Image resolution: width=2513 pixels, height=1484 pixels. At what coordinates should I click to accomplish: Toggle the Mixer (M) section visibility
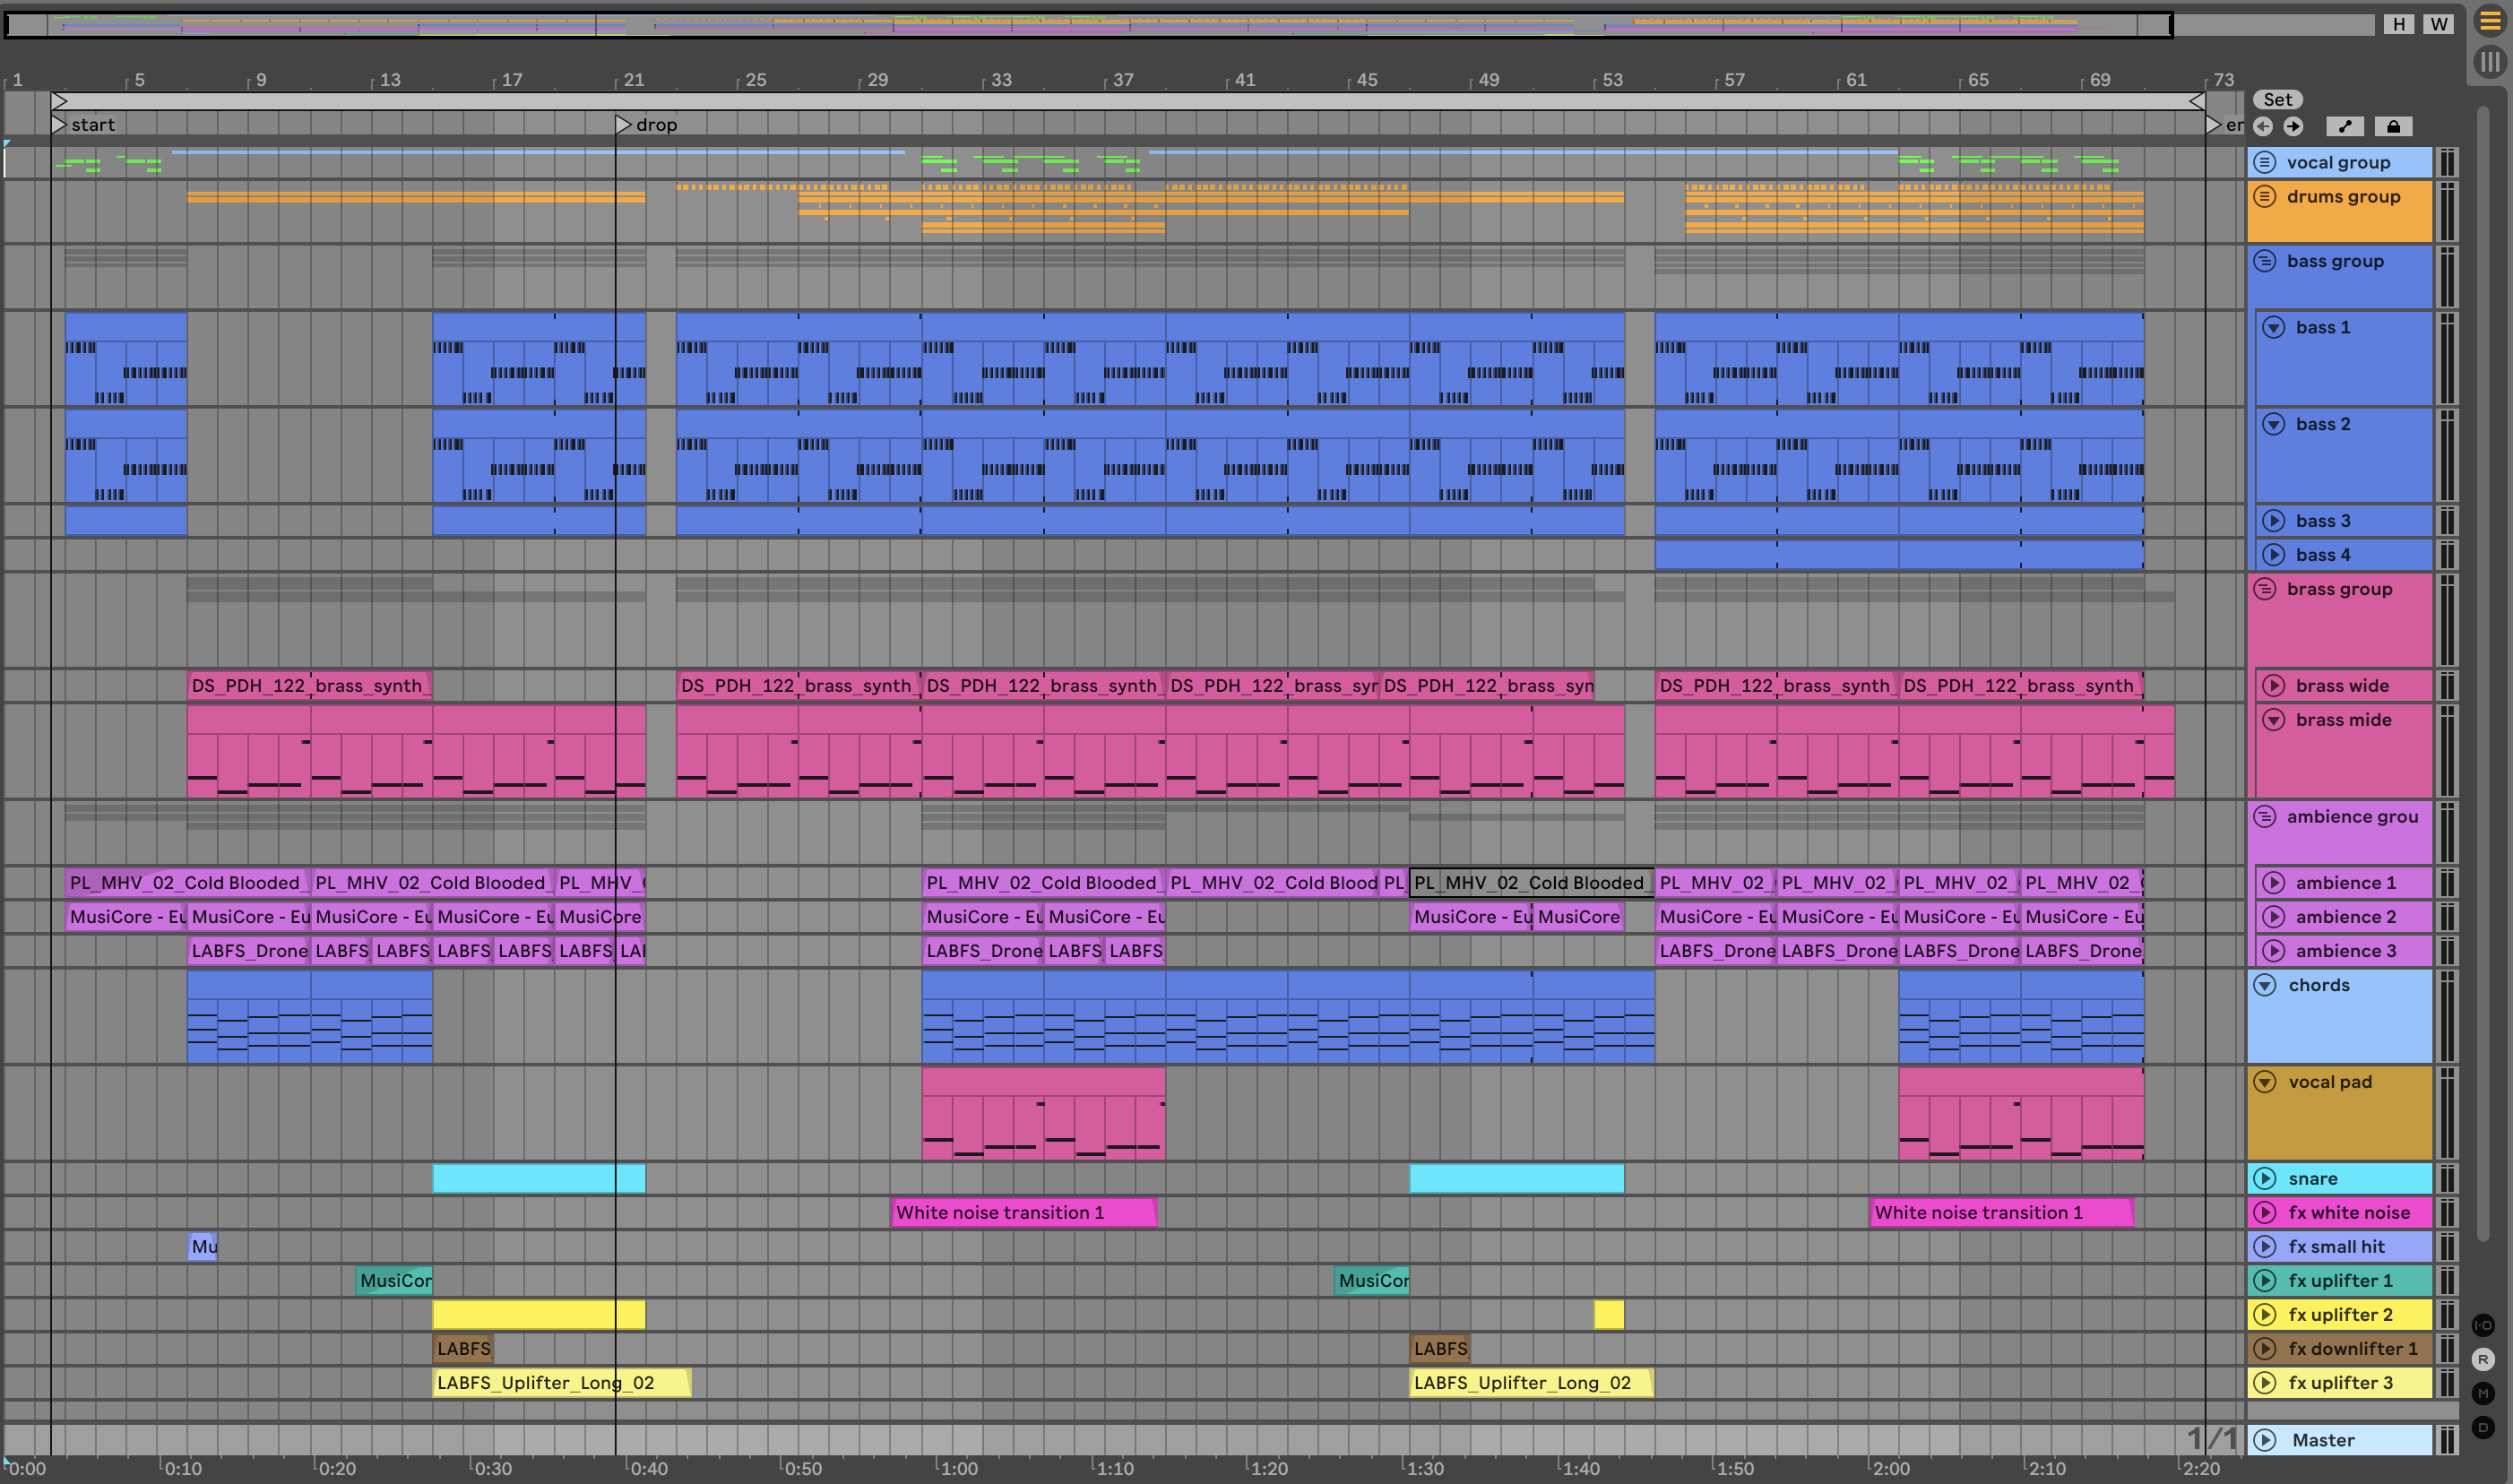[x=2483, y=1393]
